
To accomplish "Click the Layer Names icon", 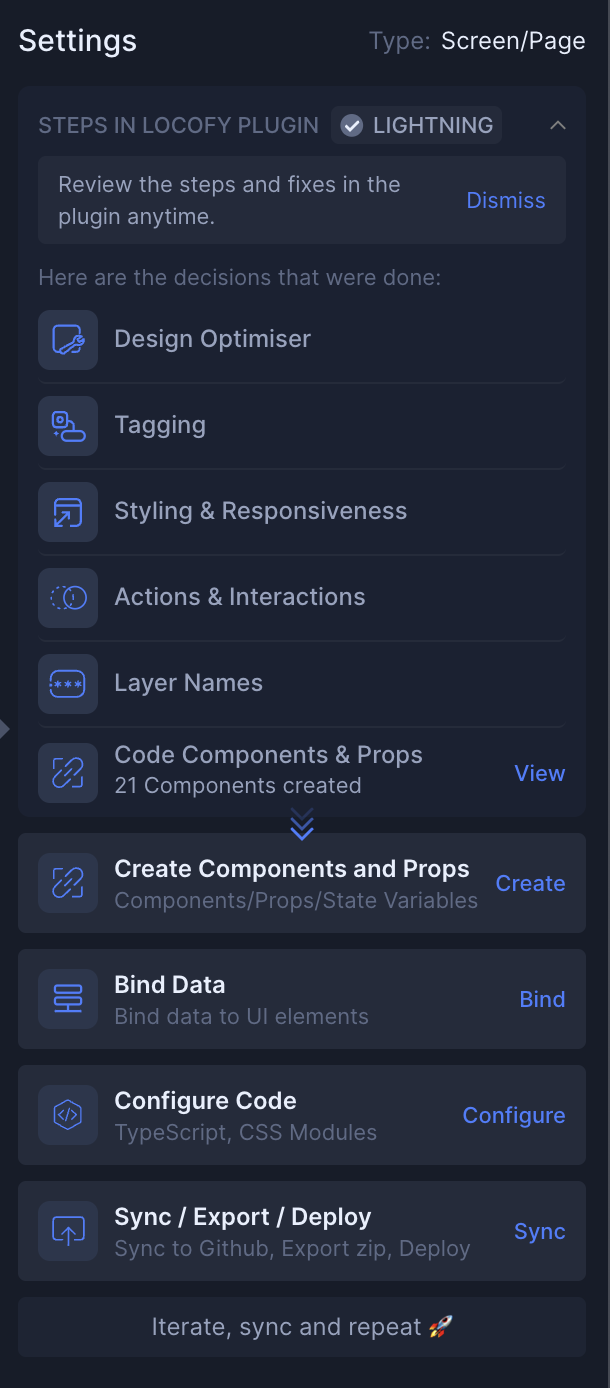I will point(68,684).
